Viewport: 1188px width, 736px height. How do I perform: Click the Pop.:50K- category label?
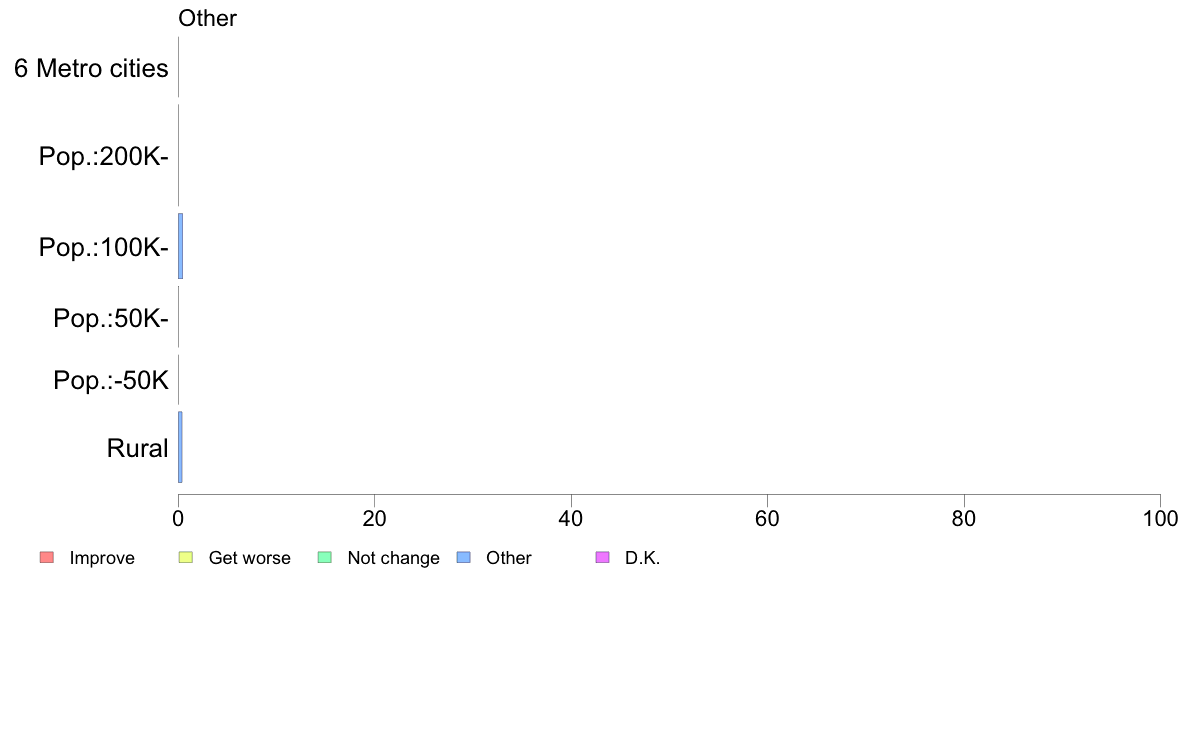click(x=111, y=318)
